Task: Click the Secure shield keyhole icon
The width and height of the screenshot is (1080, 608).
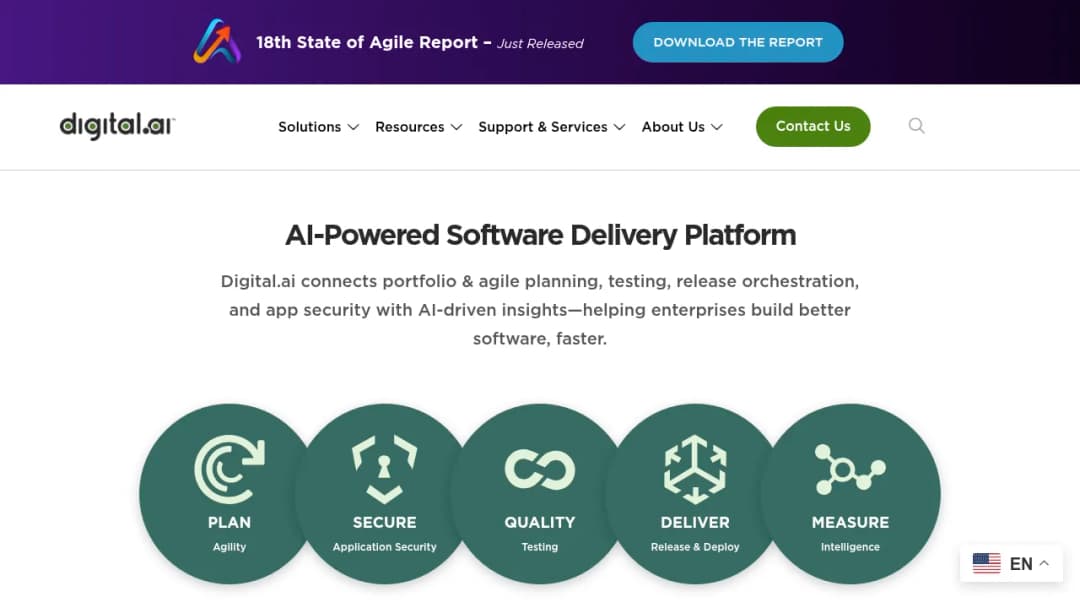Action: tap(384, 469)
